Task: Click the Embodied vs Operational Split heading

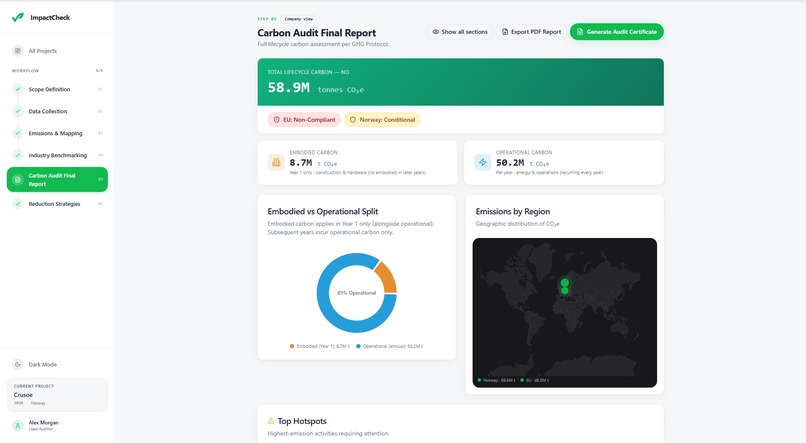Action: (x=323, y=211)
